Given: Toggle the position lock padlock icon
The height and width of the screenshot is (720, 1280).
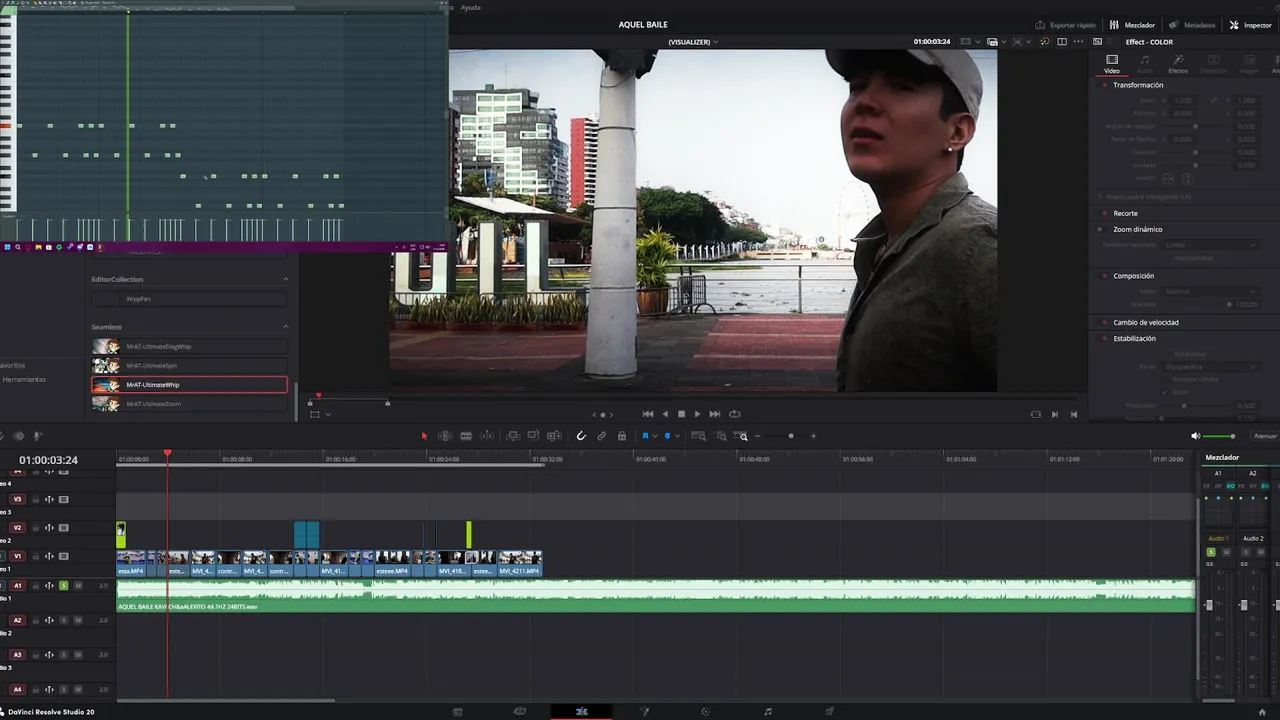Looking at the screenshot, I should [x=622, y=436].
